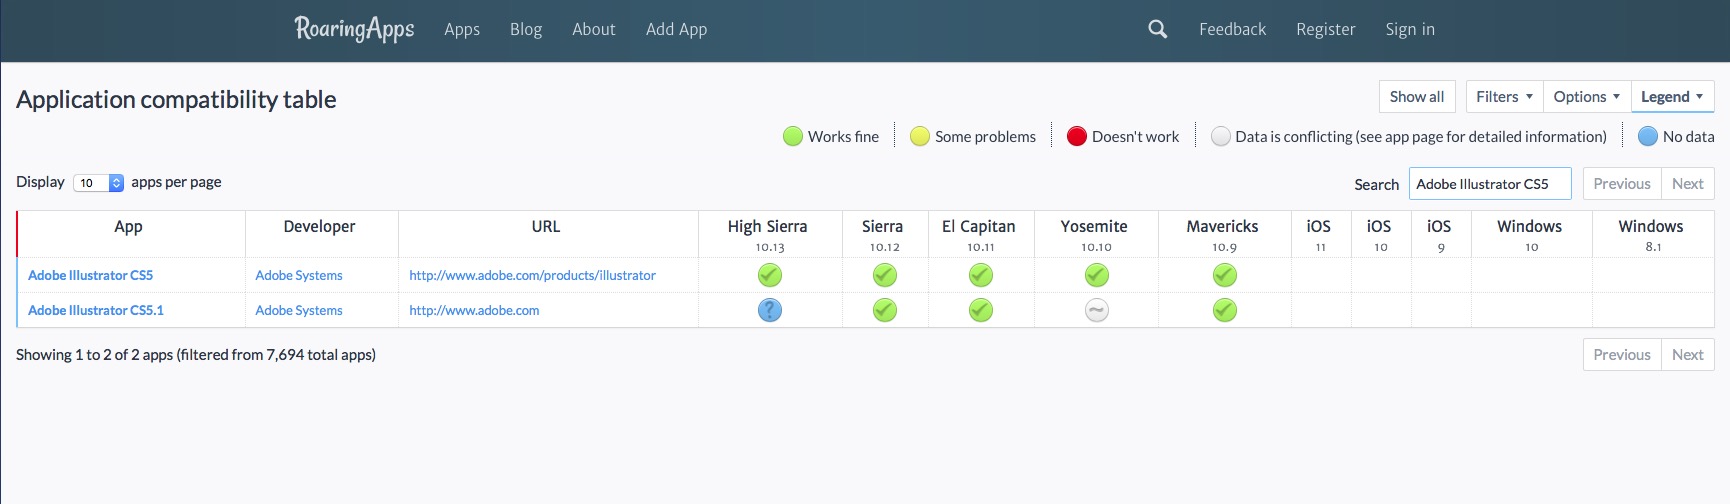Image resolution: width=1730 pixels, height=504 pixels.
Task: Click High Sierra status icon for Illustrator CS5
Action: click(769, 275)
